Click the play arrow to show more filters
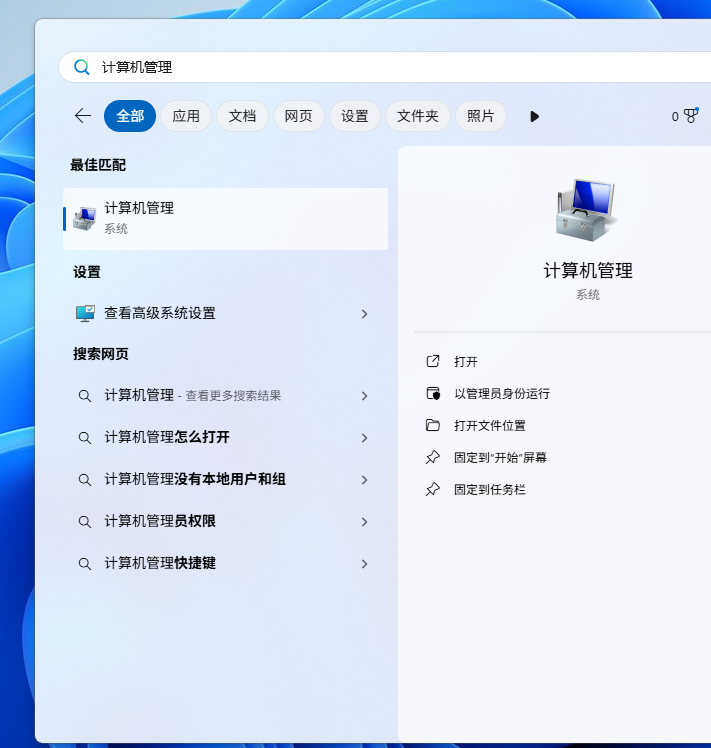The width and height of the screenshot is (711, 748). point(534,116)
